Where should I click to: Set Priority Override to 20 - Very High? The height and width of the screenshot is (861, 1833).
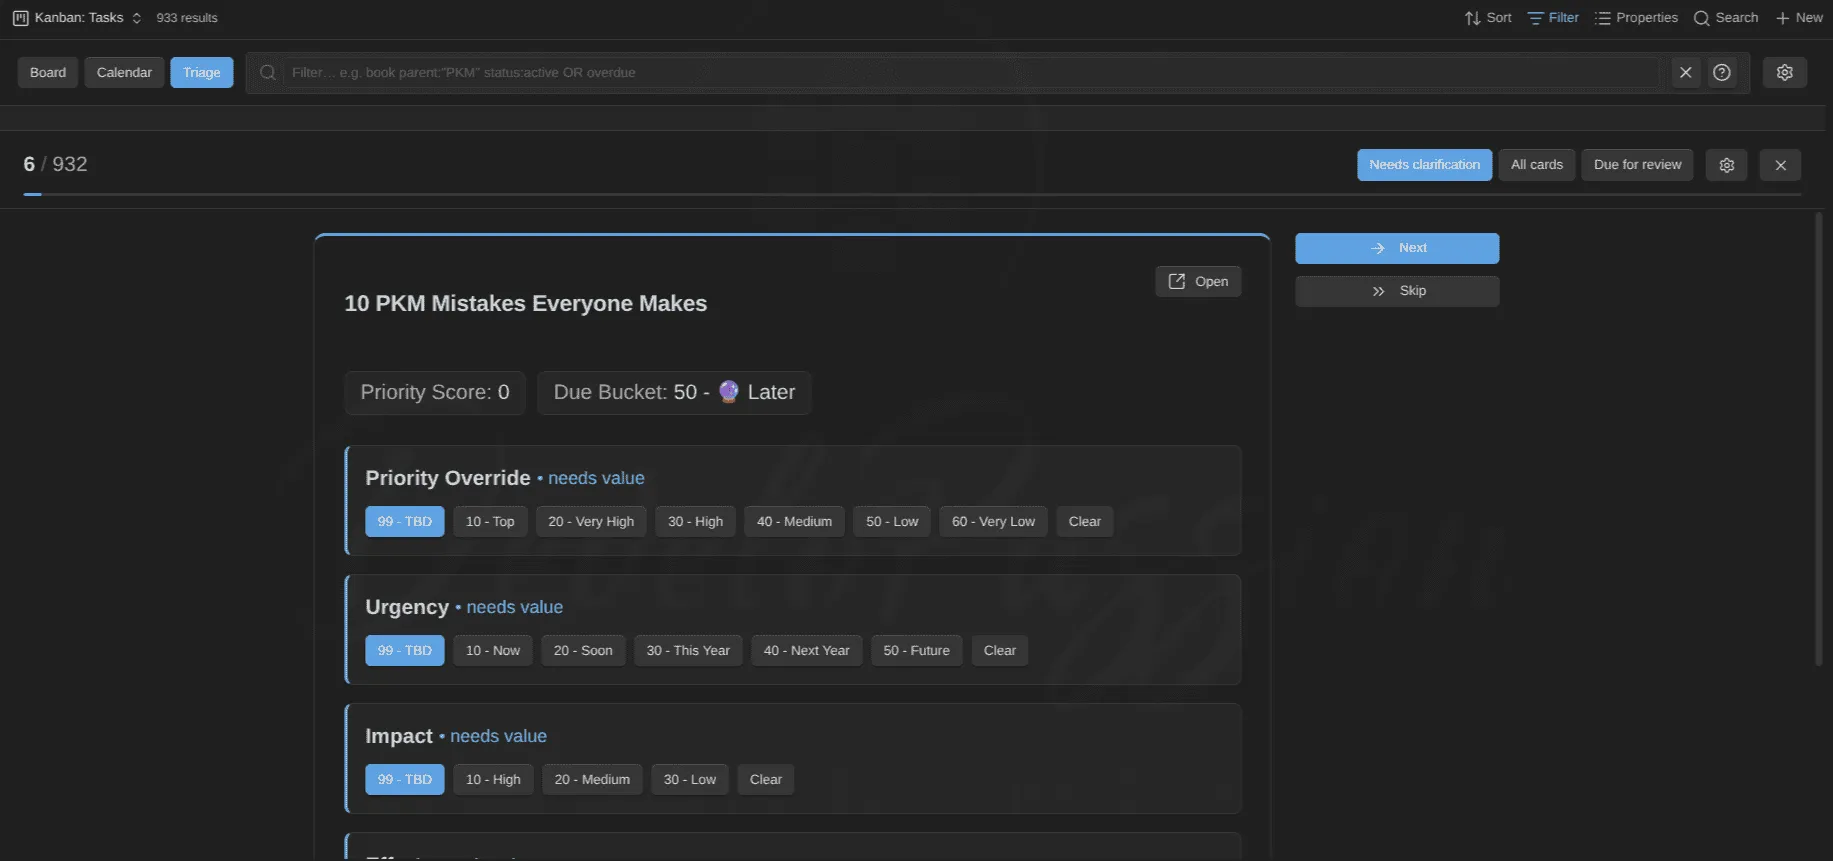591,522
